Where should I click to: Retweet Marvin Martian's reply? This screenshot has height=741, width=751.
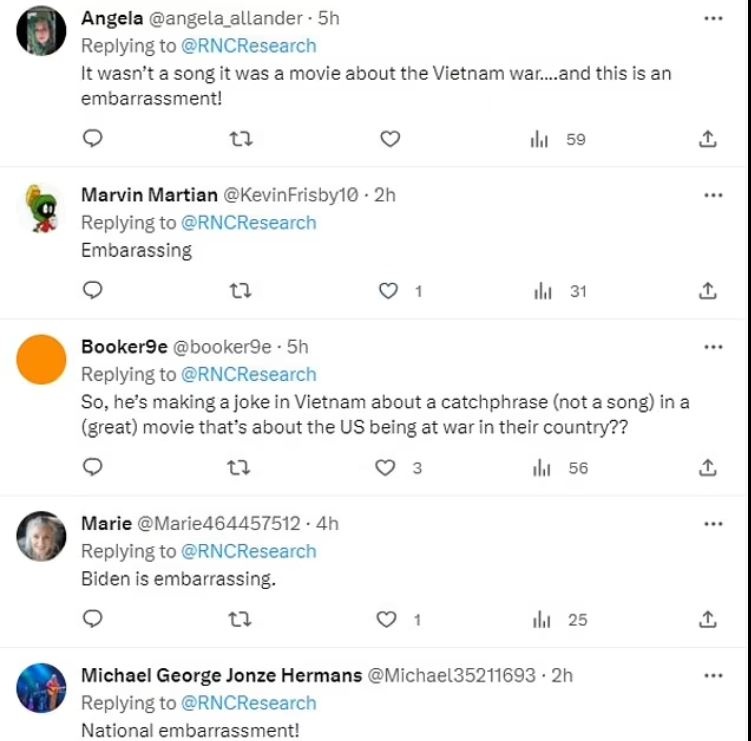(240, 291)
